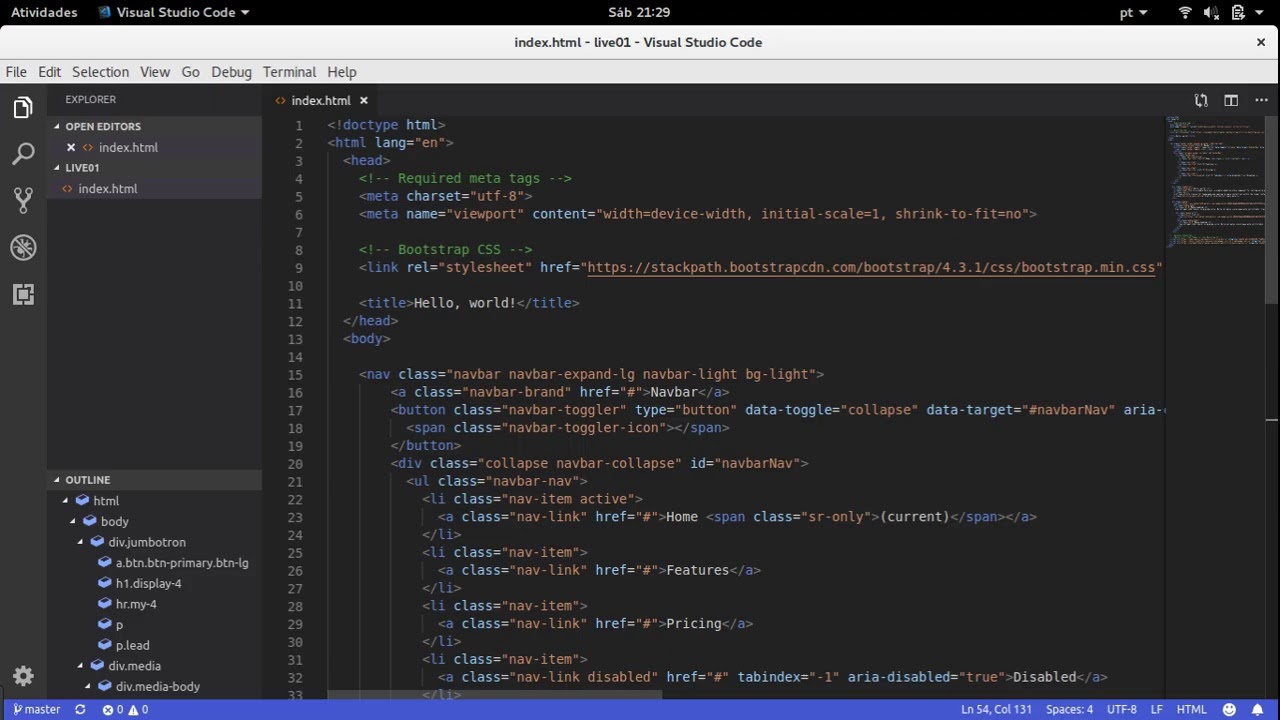Click the open changes icon in editor toolbar

coord(1201,100)
